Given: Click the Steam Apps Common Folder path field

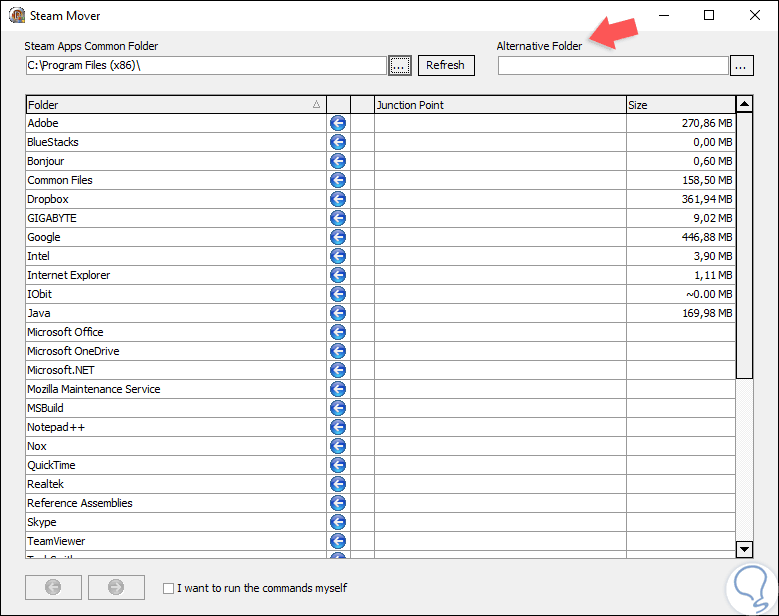Looking at the screenshot, I should pos(206,65).
